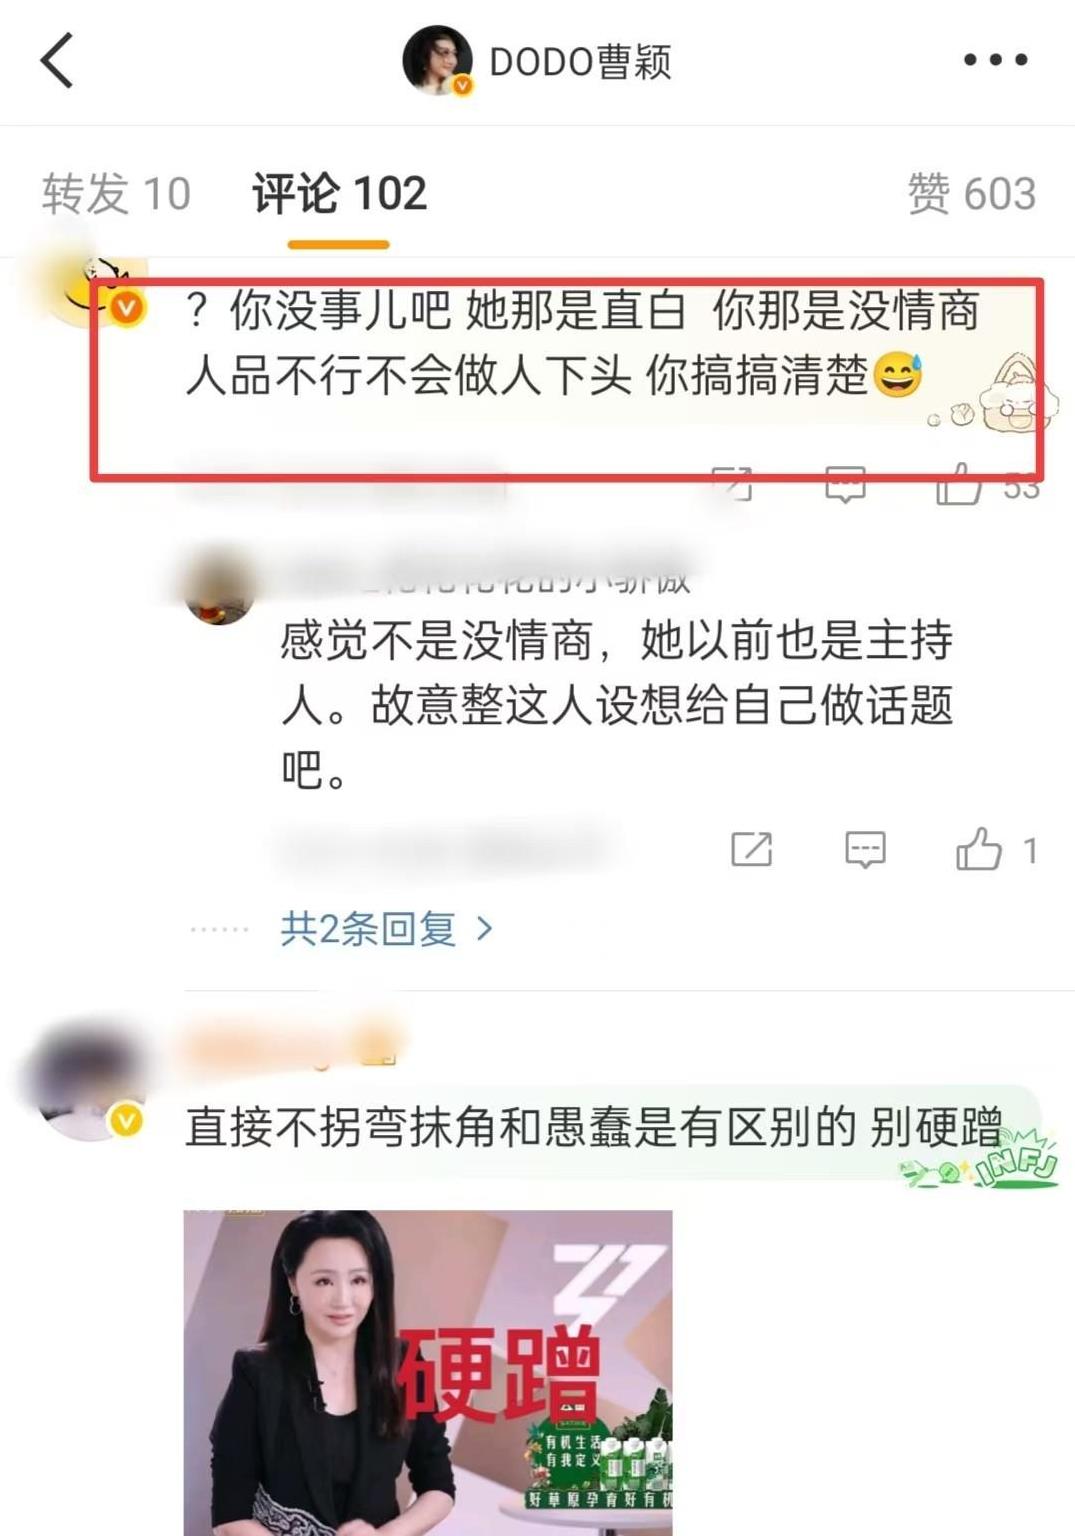Open the 赞 603 likes tab
Image resolution: width=1075 pixels, height=1536 pixels.
(971, 194)
